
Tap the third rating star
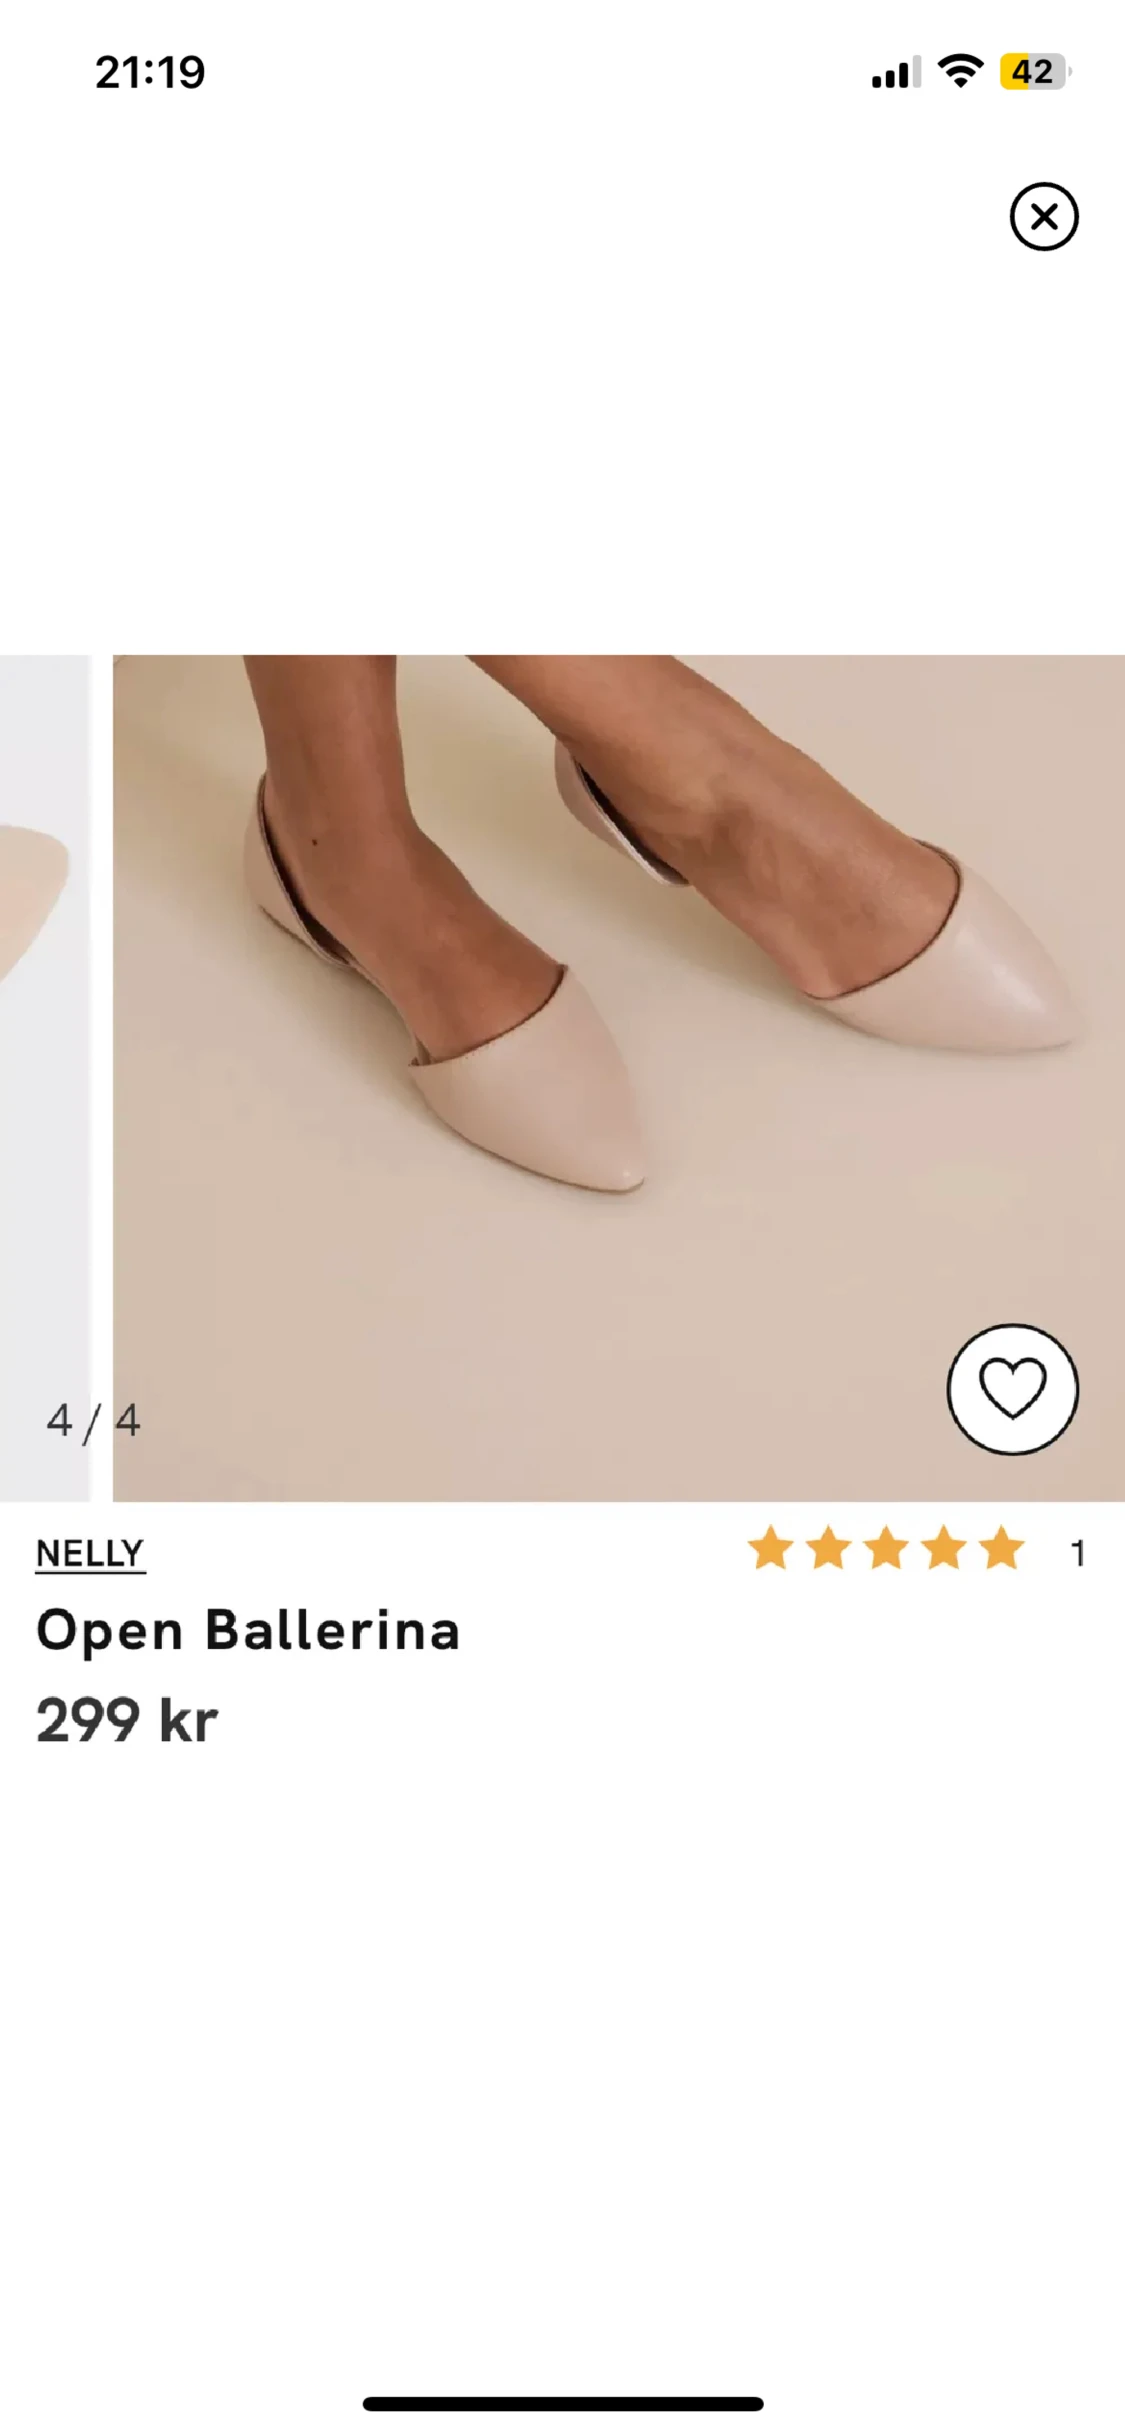click(887, 1549)
